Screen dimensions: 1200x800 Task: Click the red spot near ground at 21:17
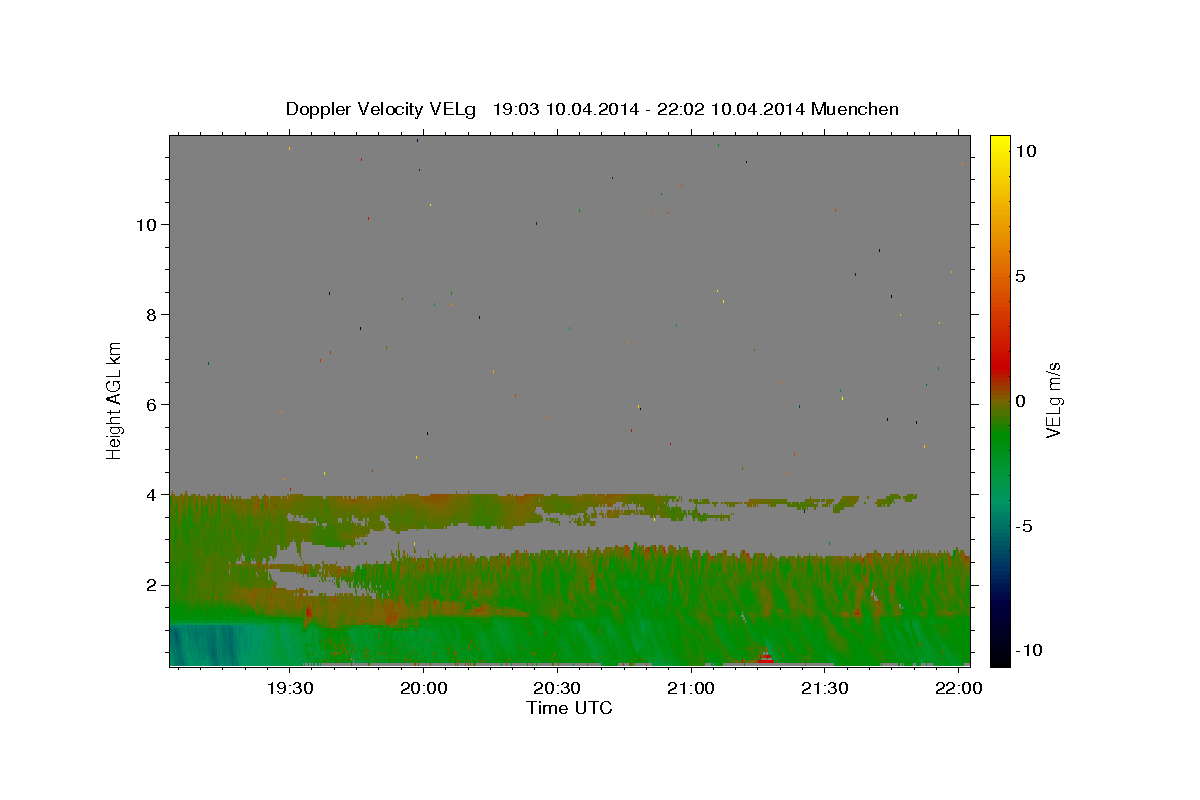(766, 657)
